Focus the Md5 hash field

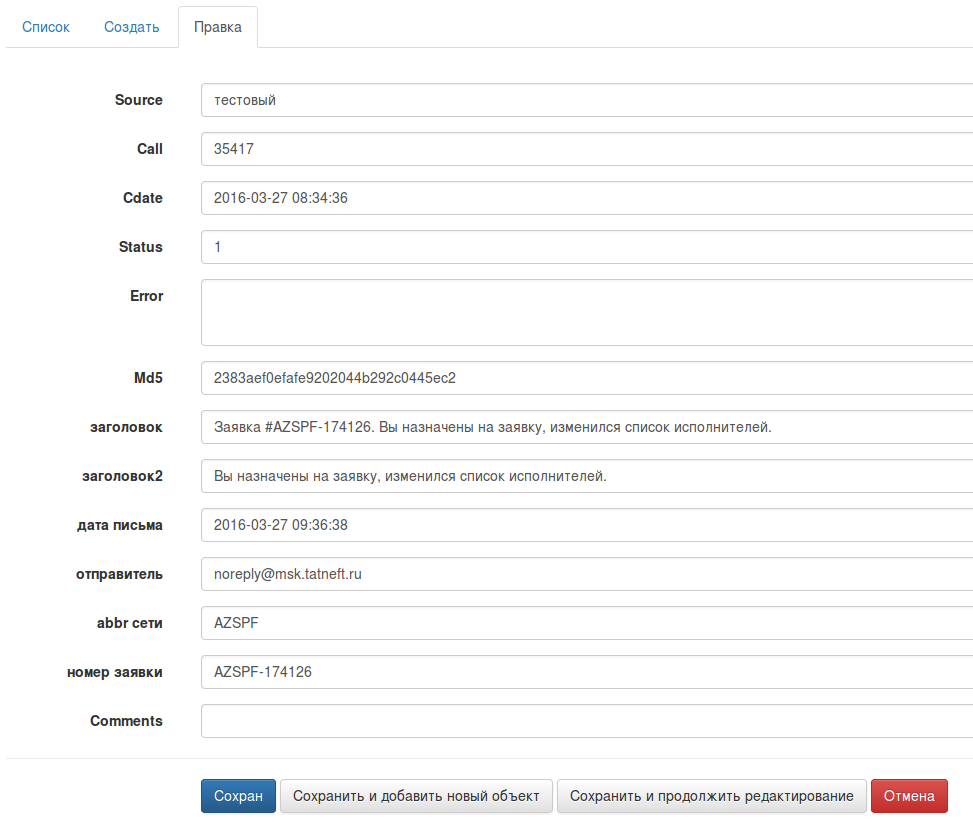click(586, 378)
